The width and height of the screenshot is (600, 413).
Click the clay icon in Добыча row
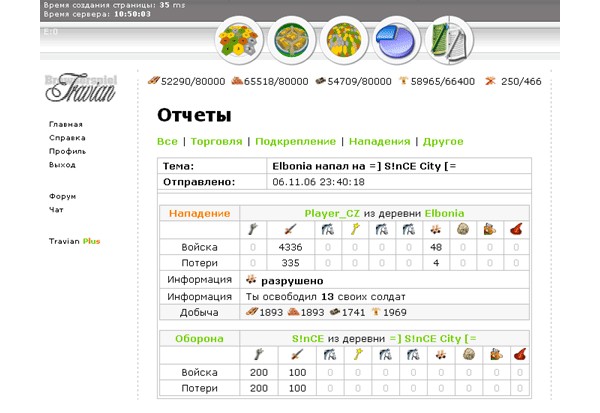[x=293, y=312]
